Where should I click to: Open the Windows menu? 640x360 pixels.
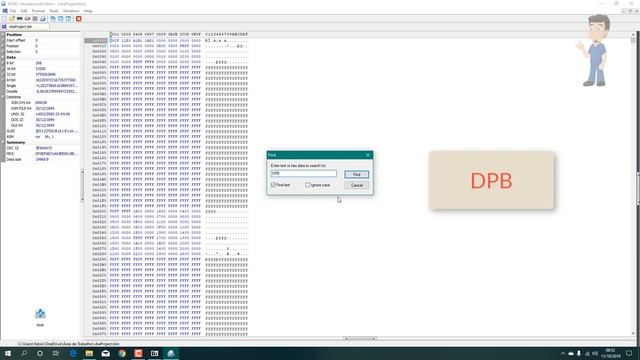coord(71,11)
